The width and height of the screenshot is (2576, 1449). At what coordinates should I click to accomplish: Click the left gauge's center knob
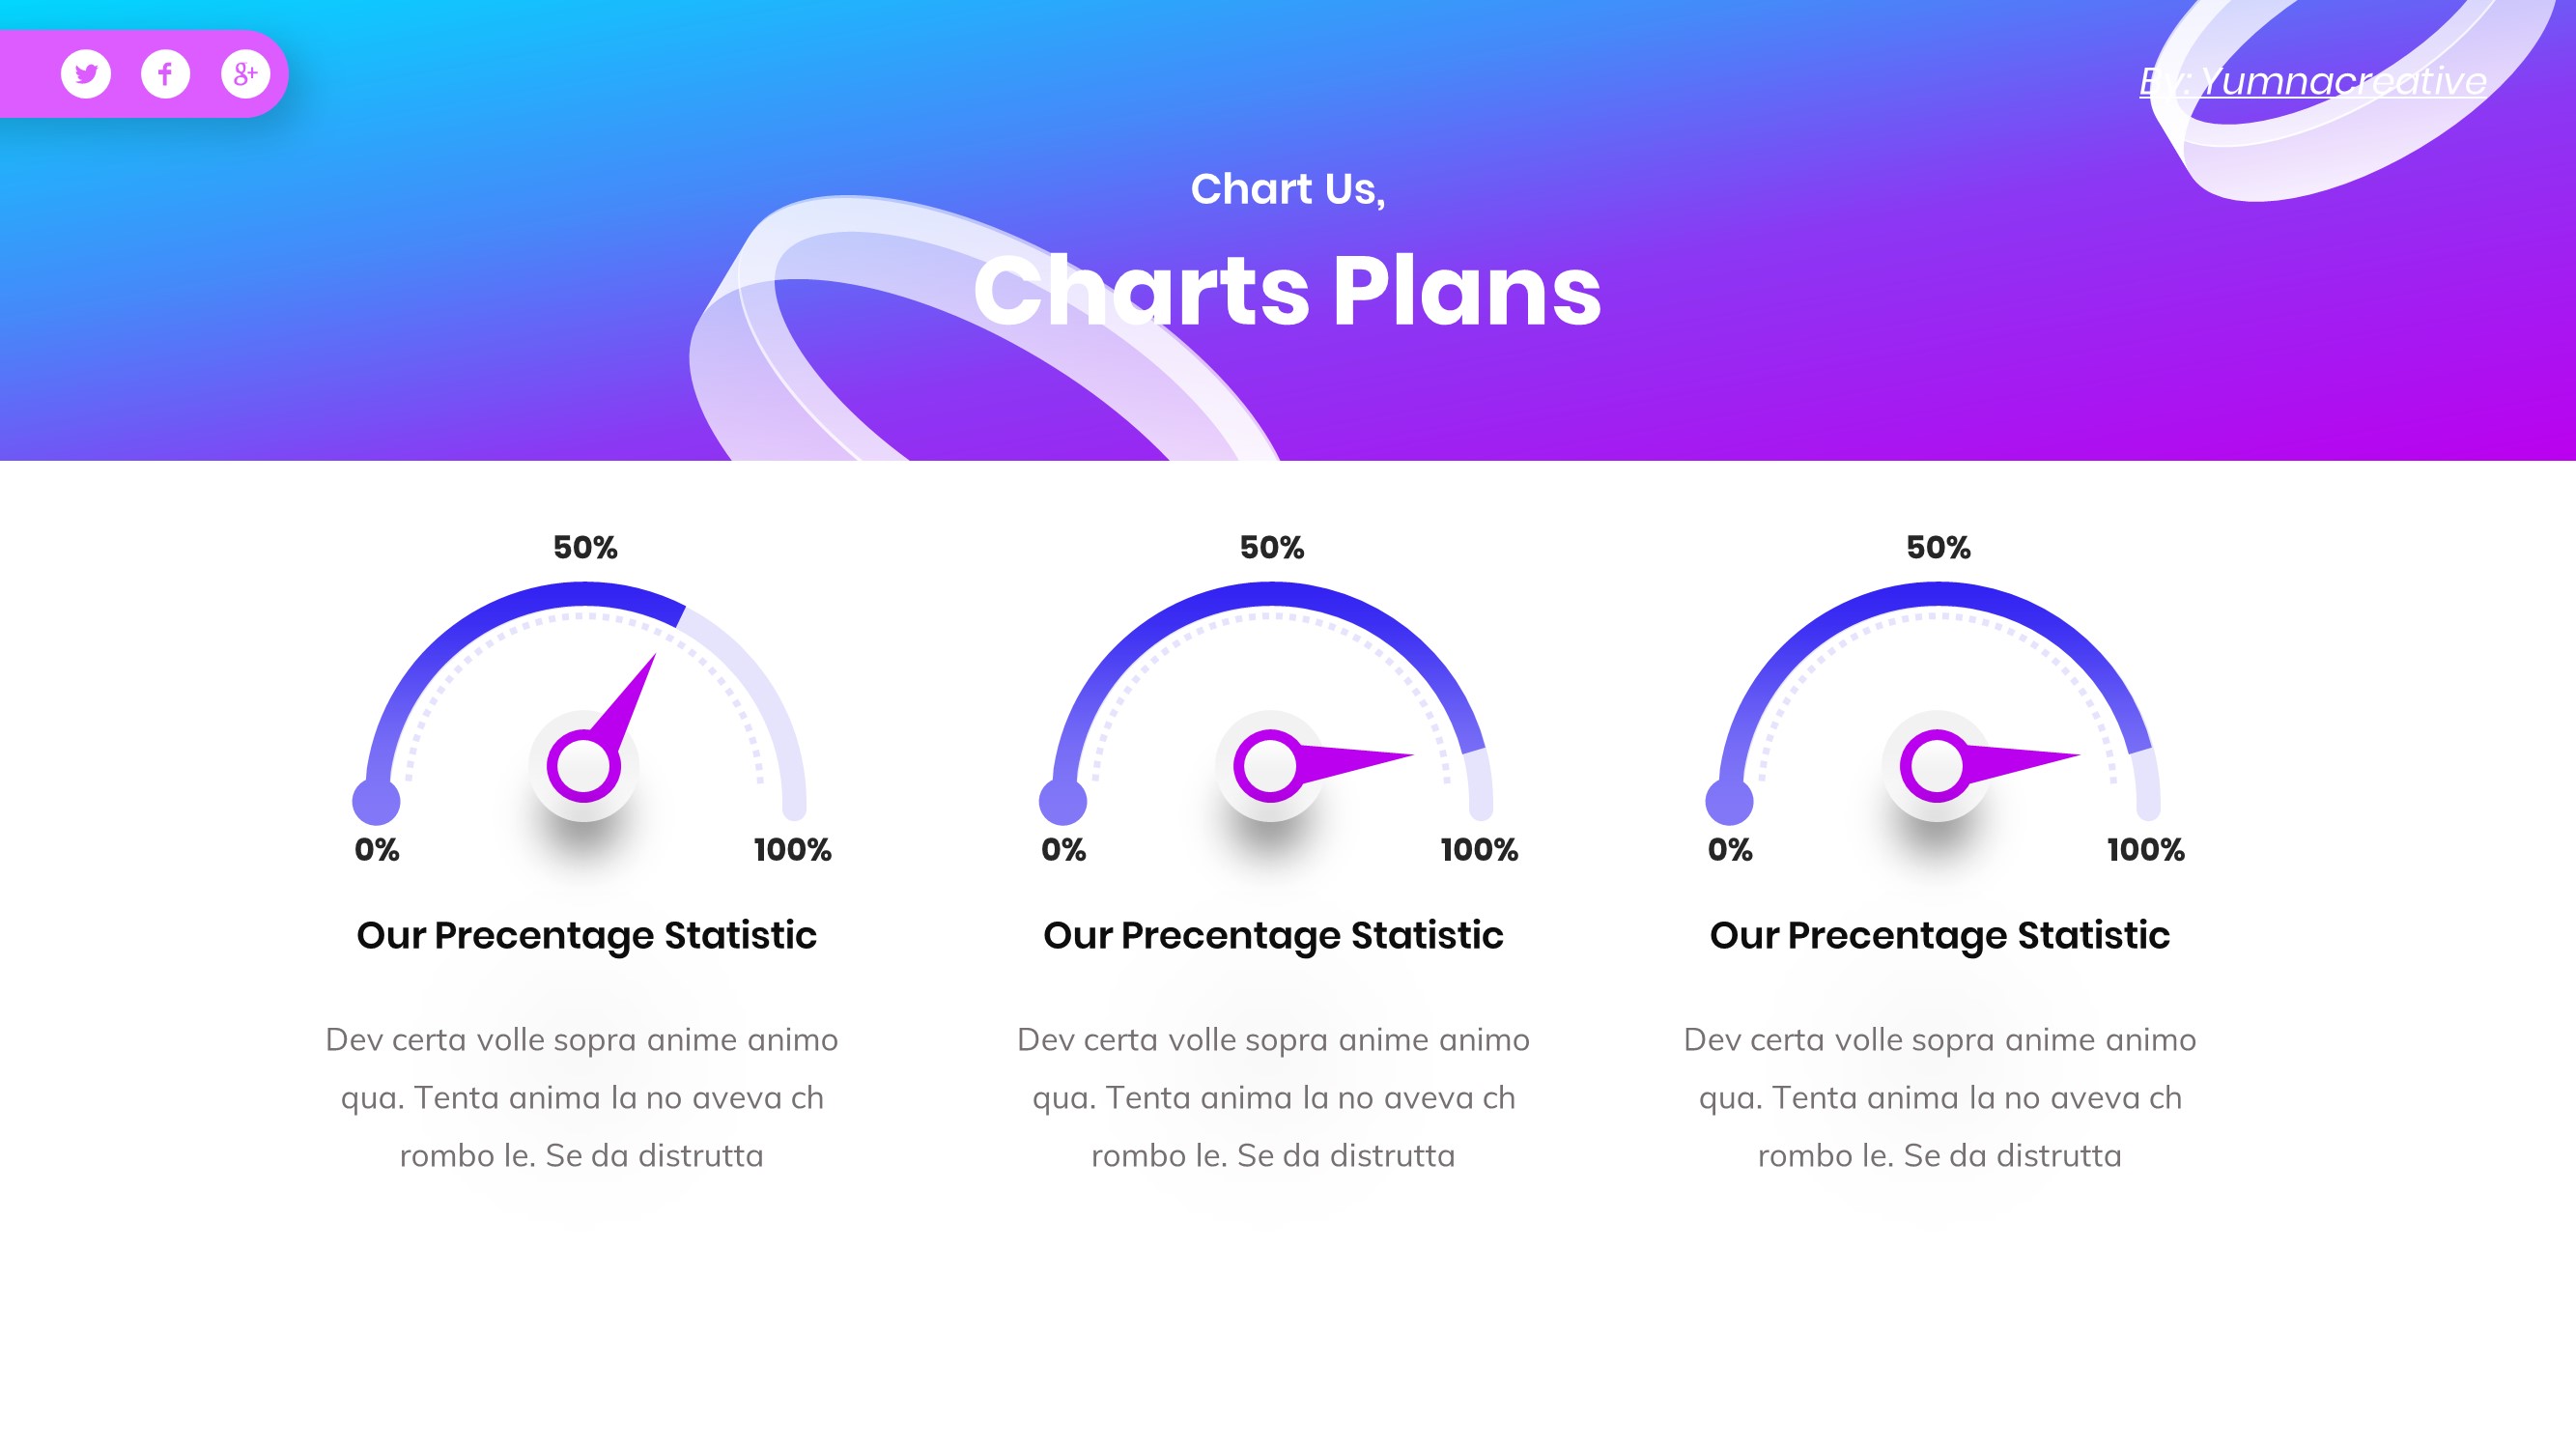pyautogui.click(x=583, y=766)
